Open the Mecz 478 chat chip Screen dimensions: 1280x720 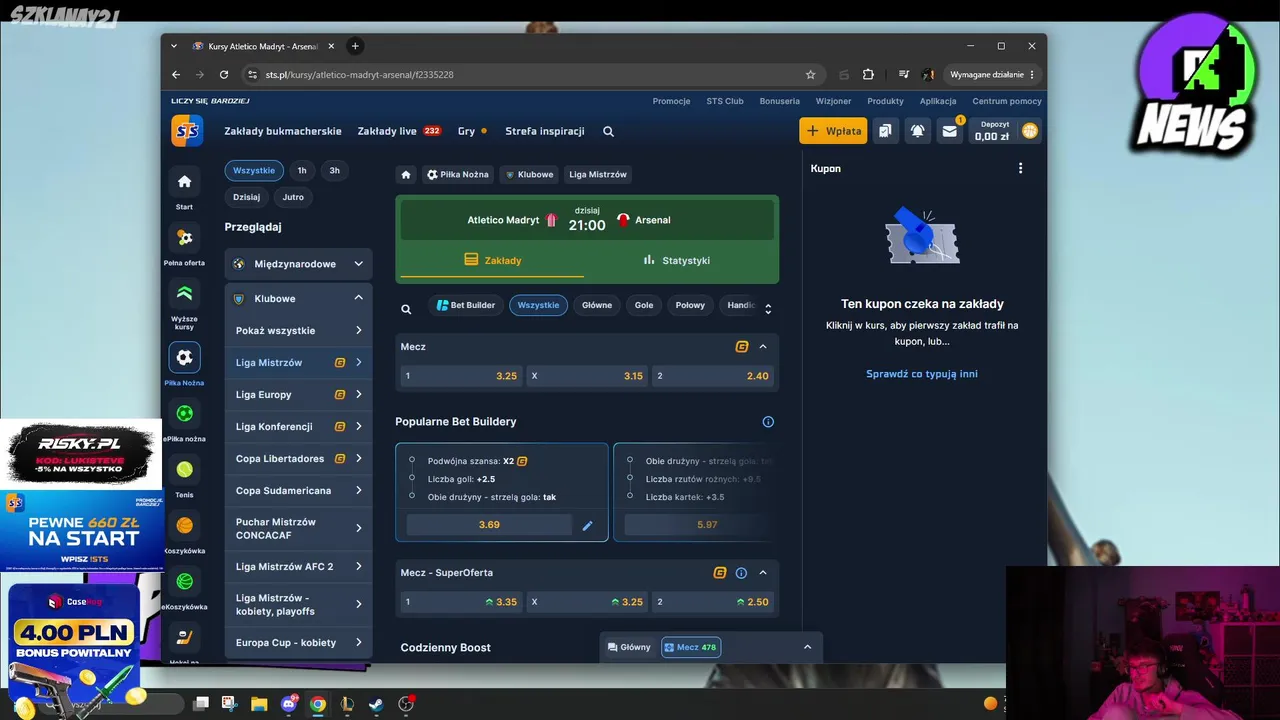[x=690, y=647]
